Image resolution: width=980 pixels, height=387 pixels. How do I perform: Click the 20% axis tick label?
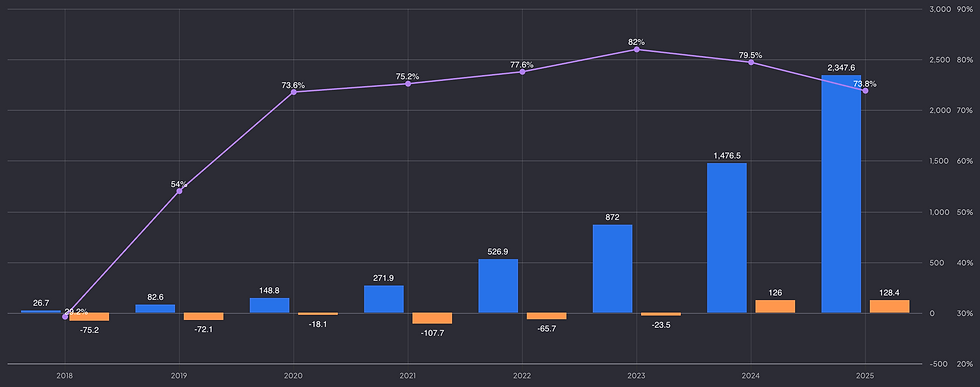(964, 364)
